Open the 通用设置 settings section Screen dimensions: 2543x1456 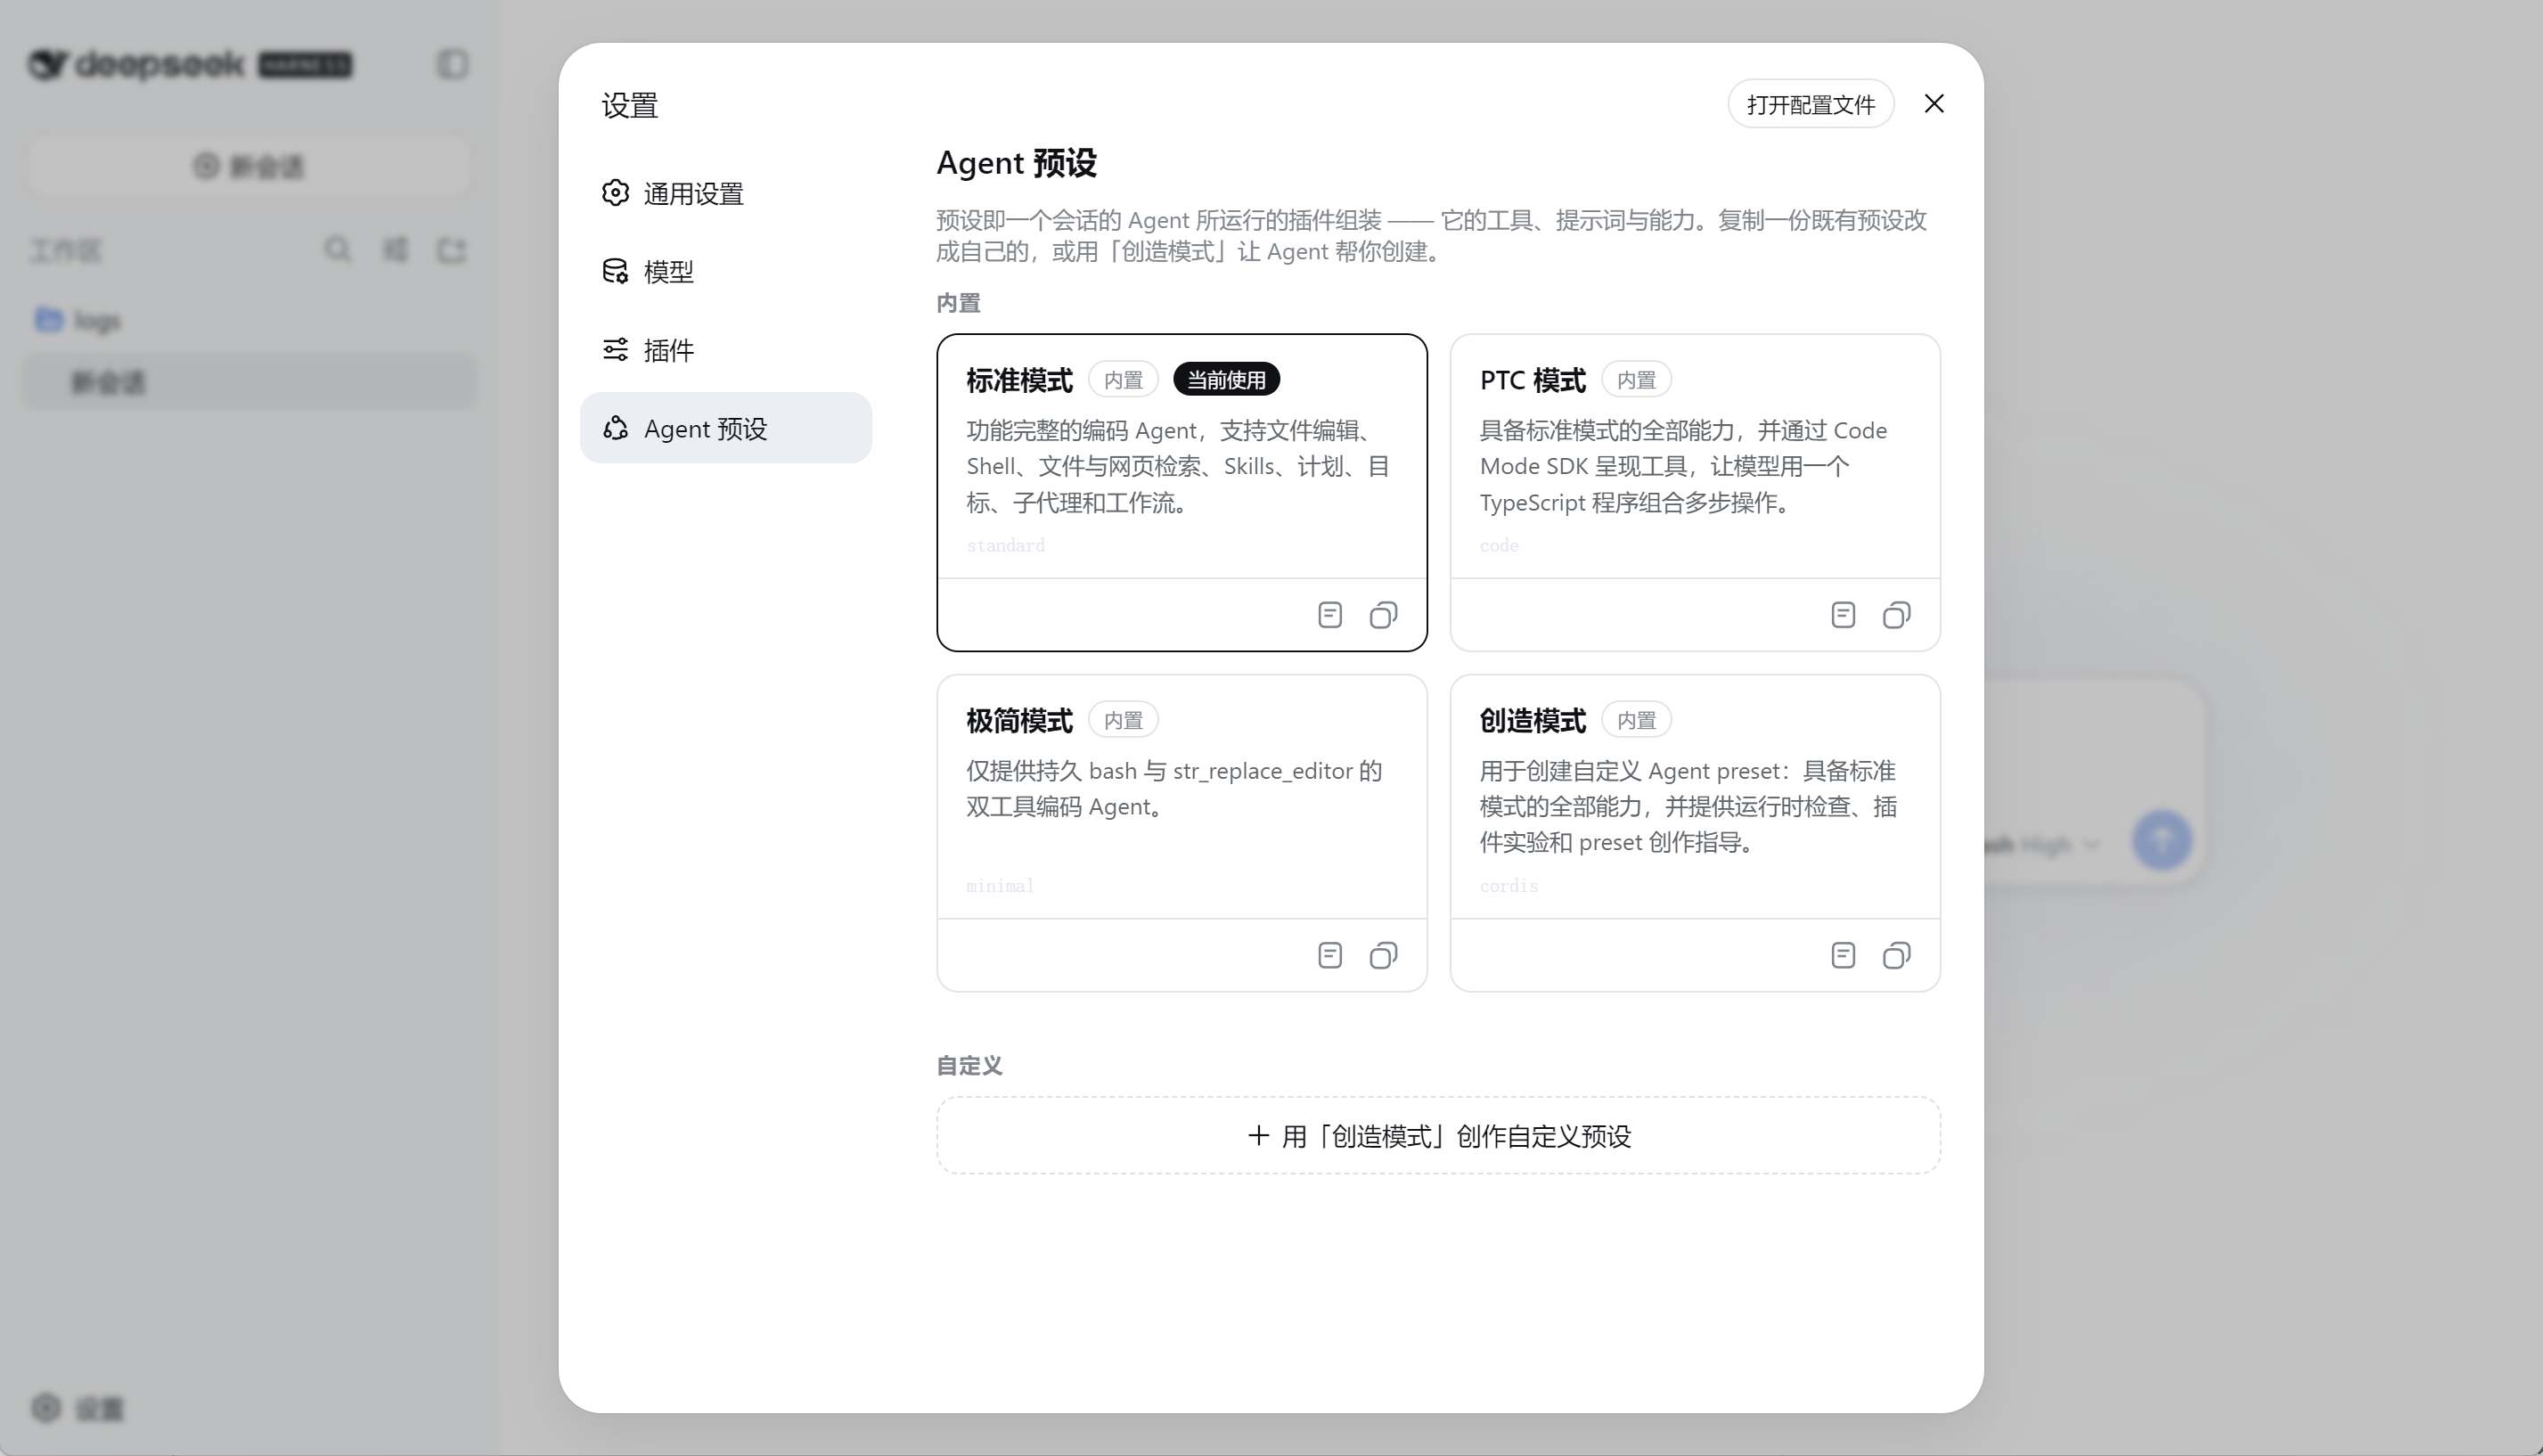click(725, 193)
